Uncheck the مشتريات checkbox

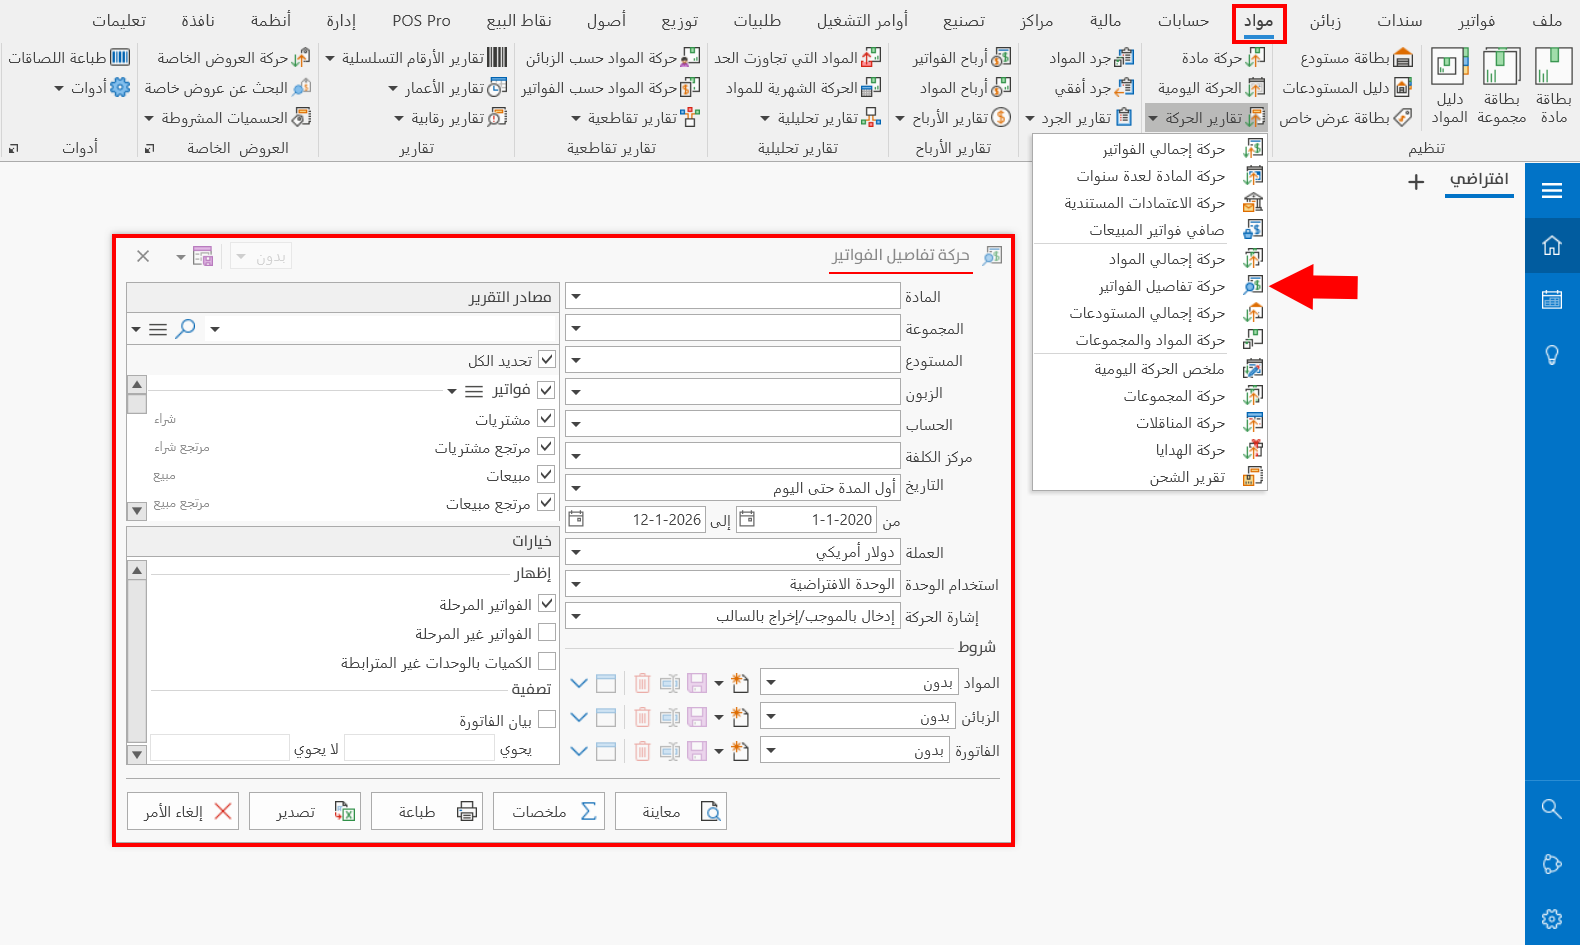pyautogui.click(x=546, y=418)
